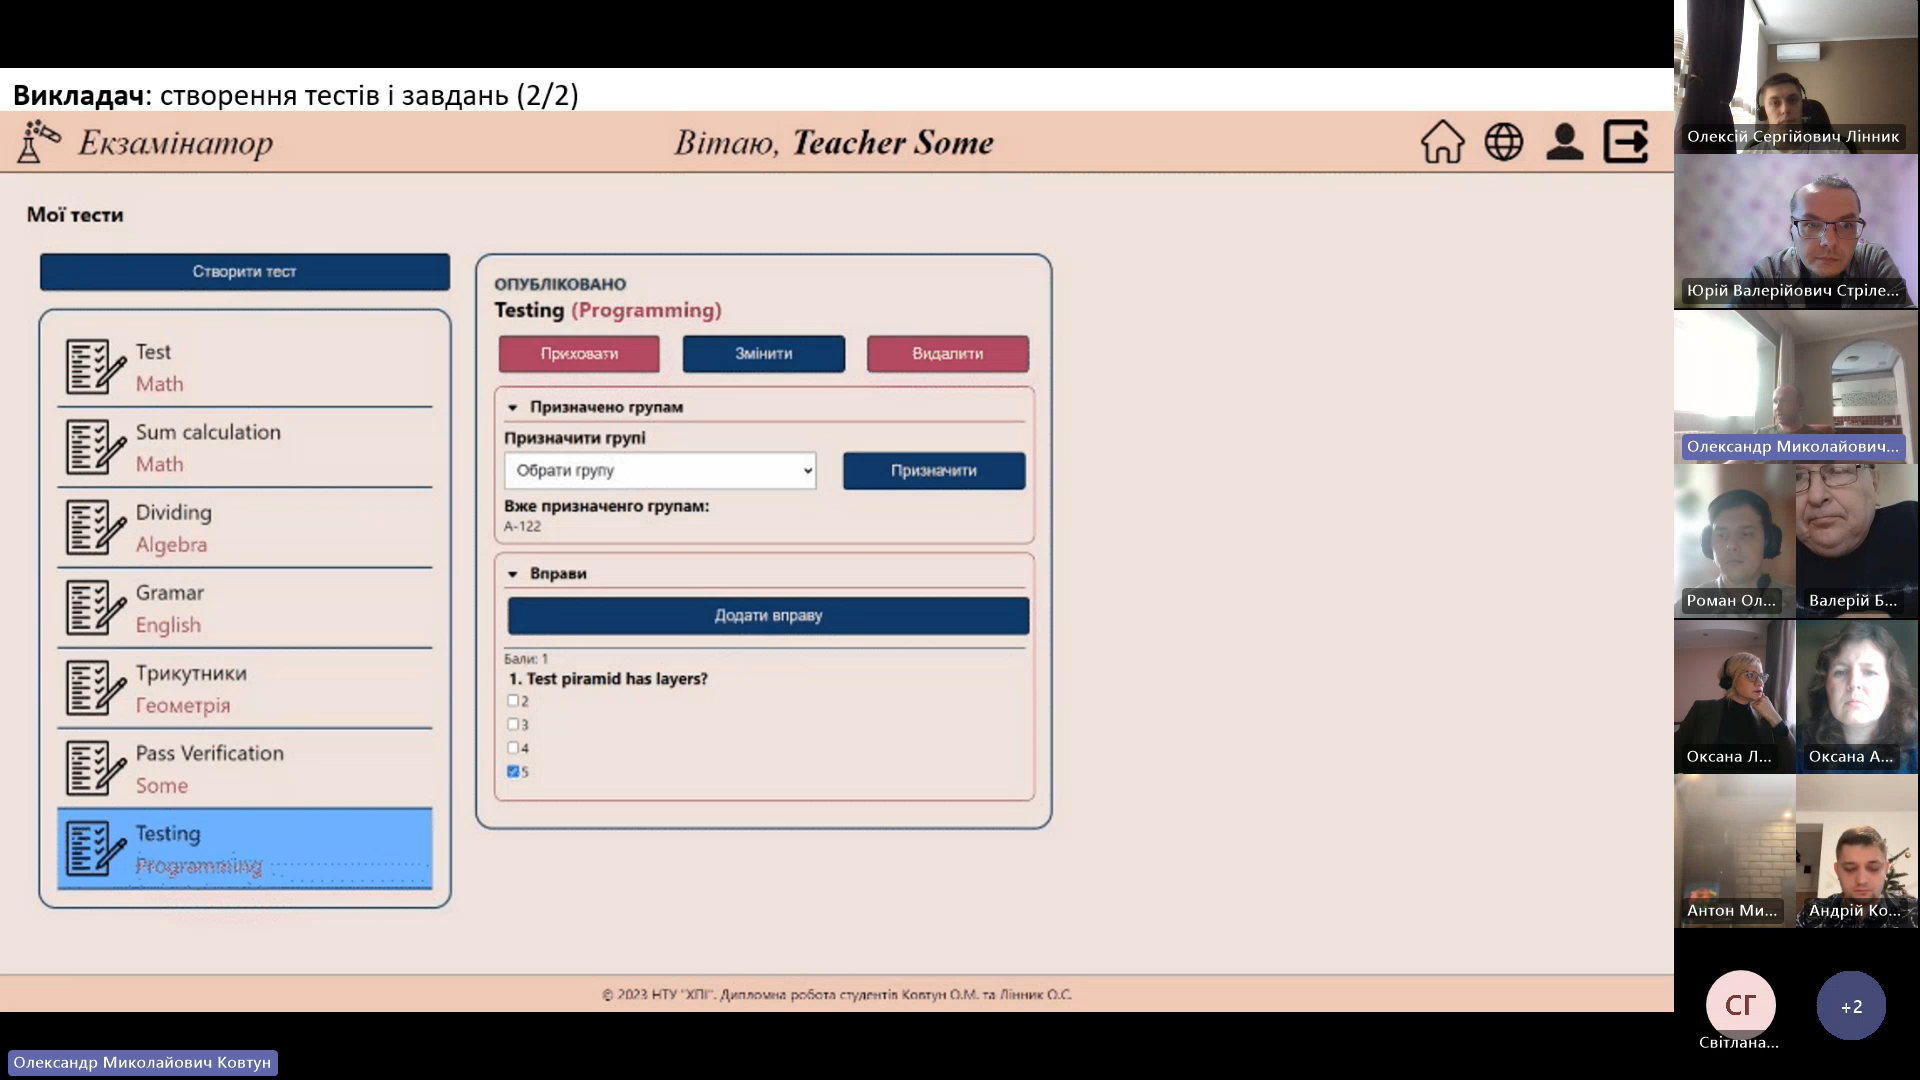Screen dimensions: 1920x1080
Task: Click the logout arrow icon
Action: [1626, 142]
